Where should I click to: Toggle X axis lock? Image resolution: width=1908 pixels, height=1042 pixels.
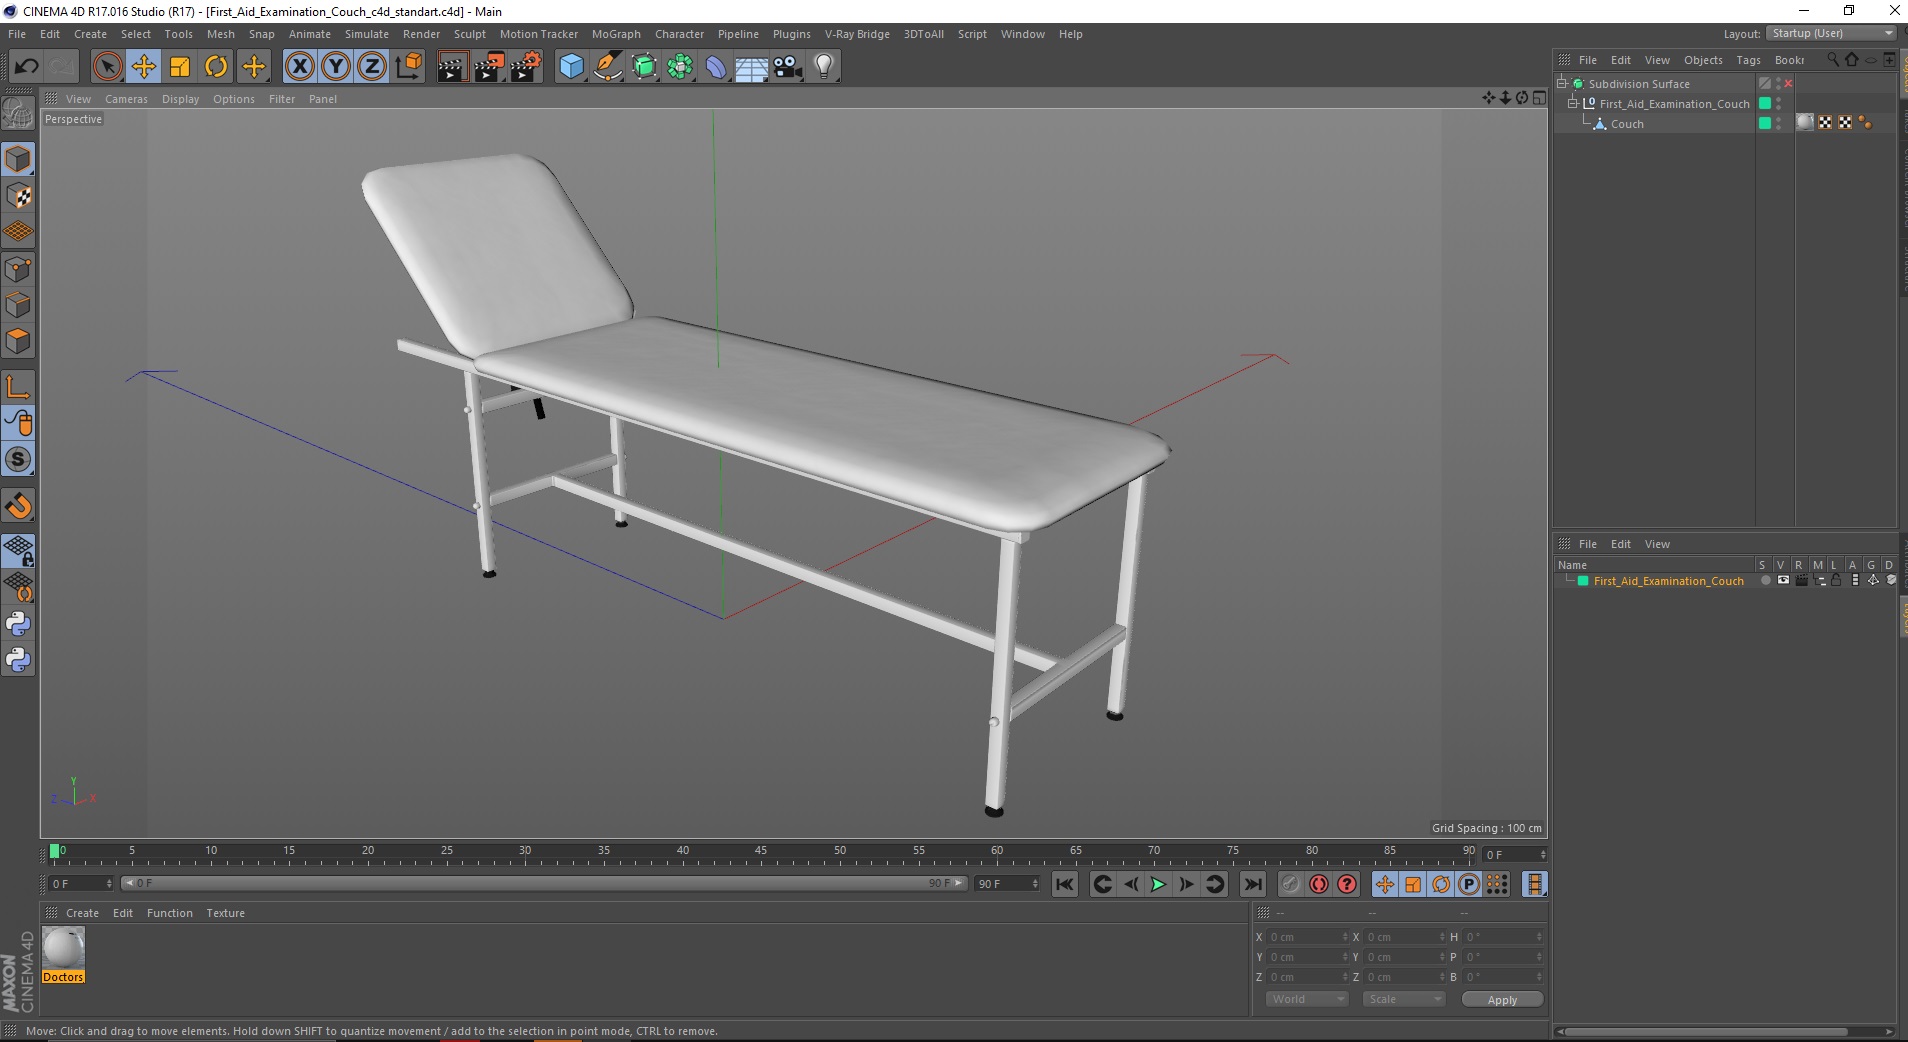click(300, 67)
